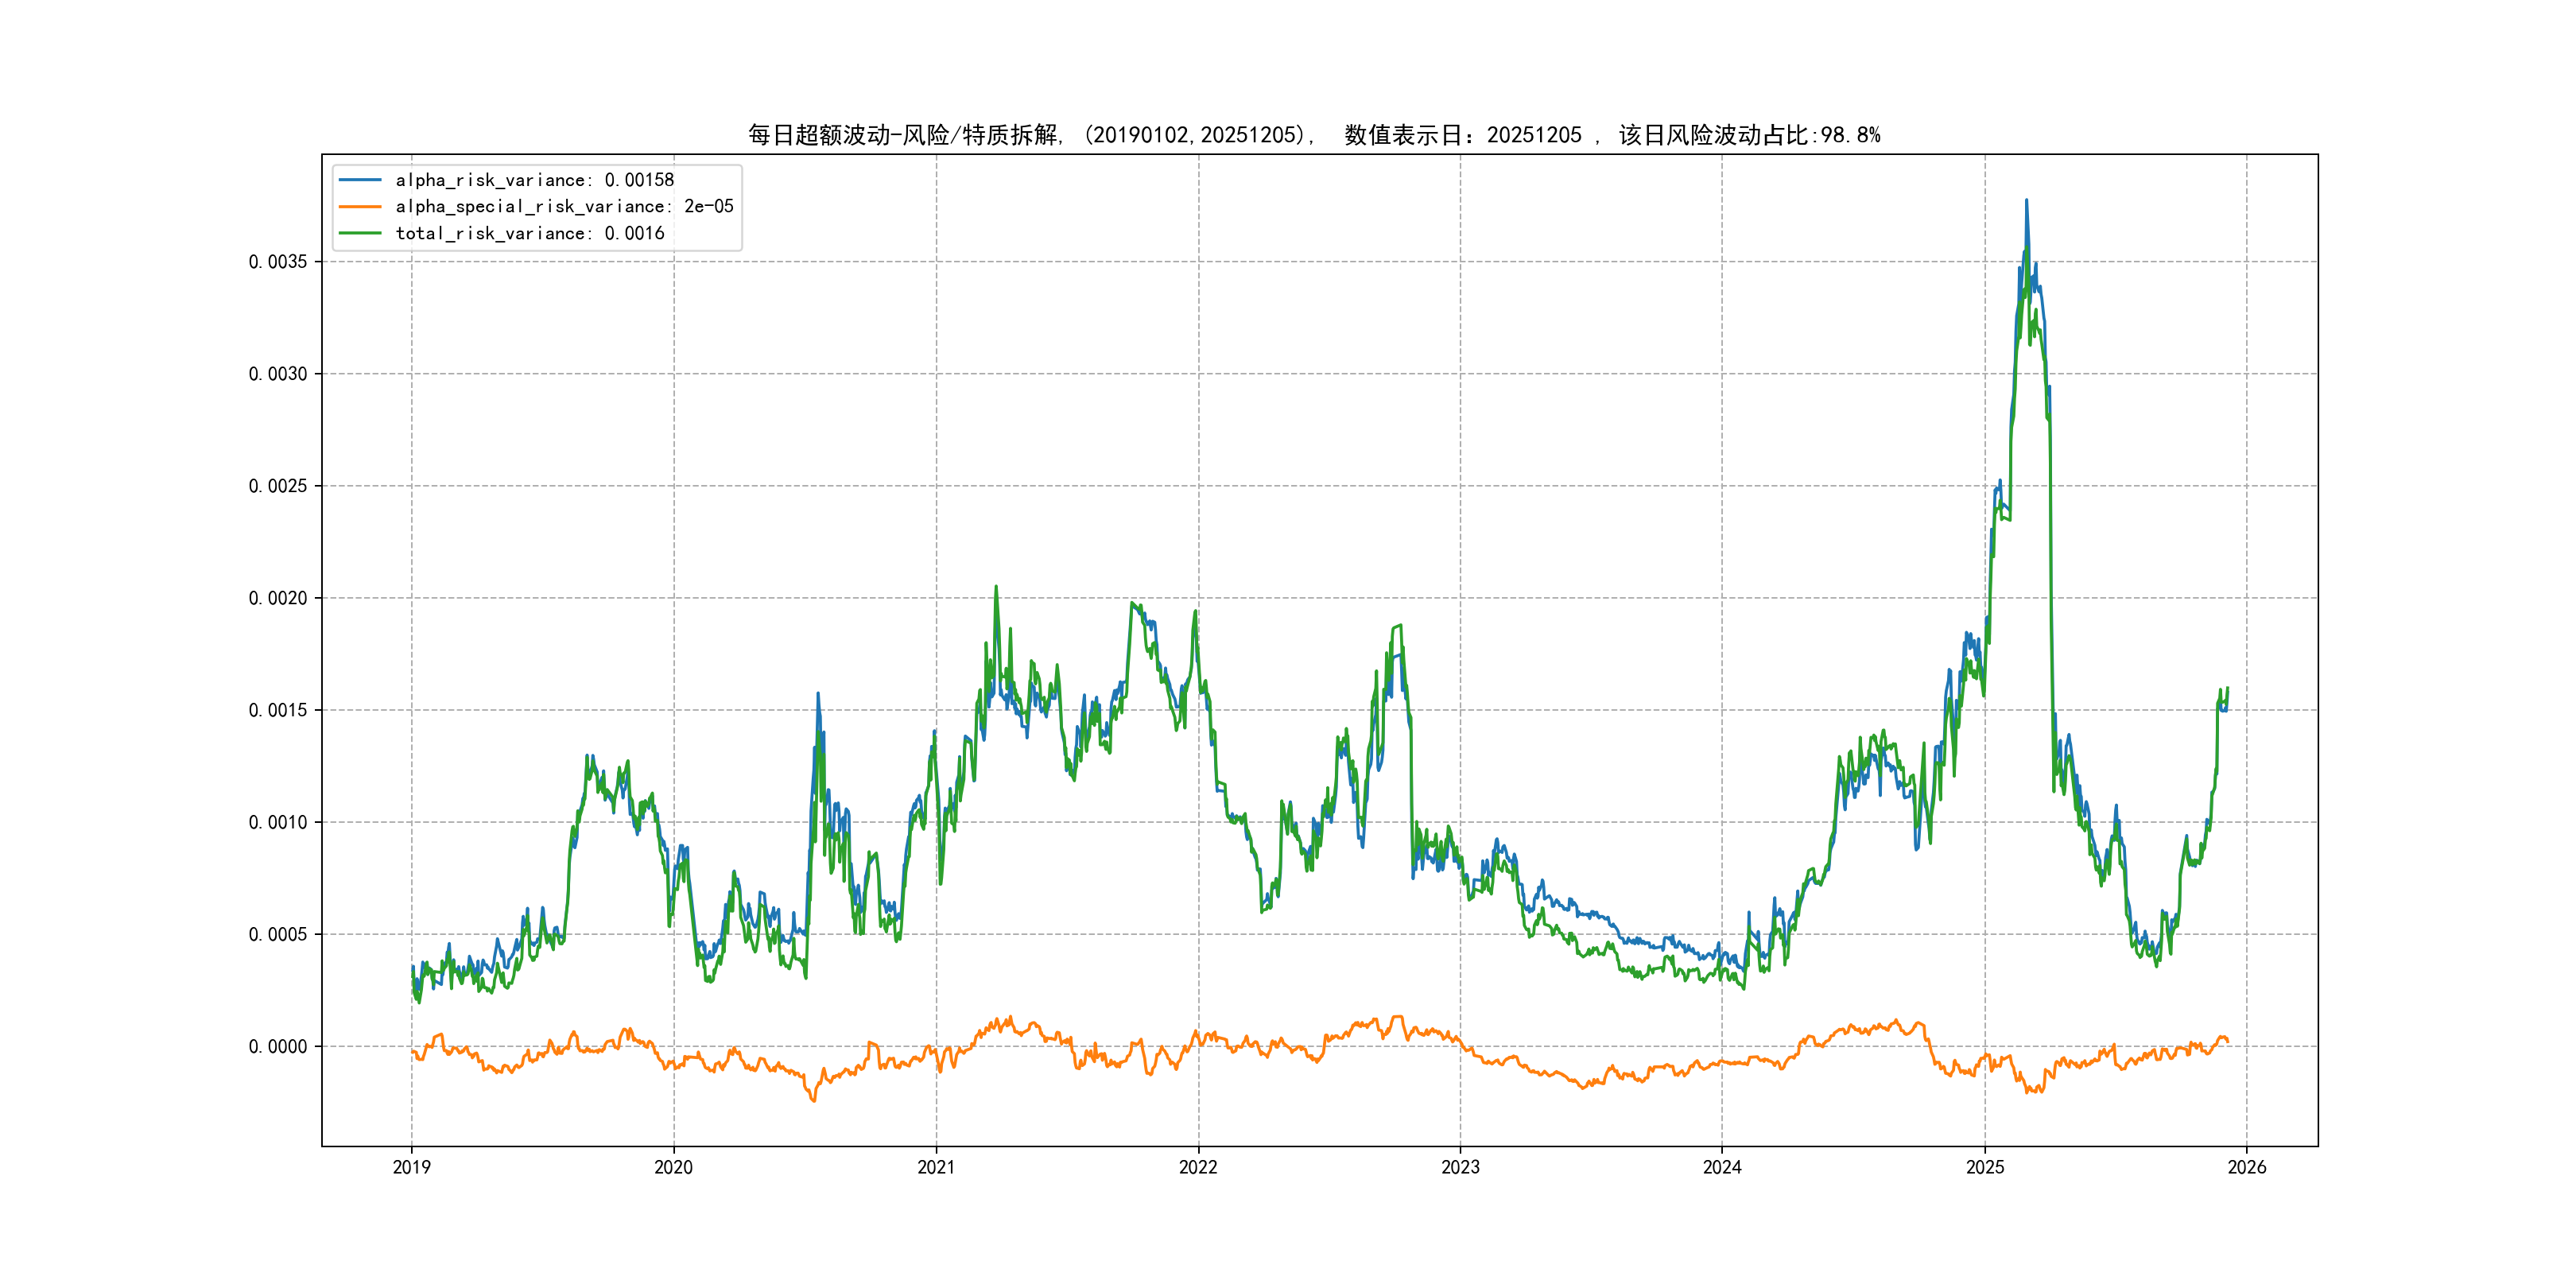Click the orange alpha_special_risk_variance legend swatch
Screen dimensions: 2576x1288
click(360, 206)
